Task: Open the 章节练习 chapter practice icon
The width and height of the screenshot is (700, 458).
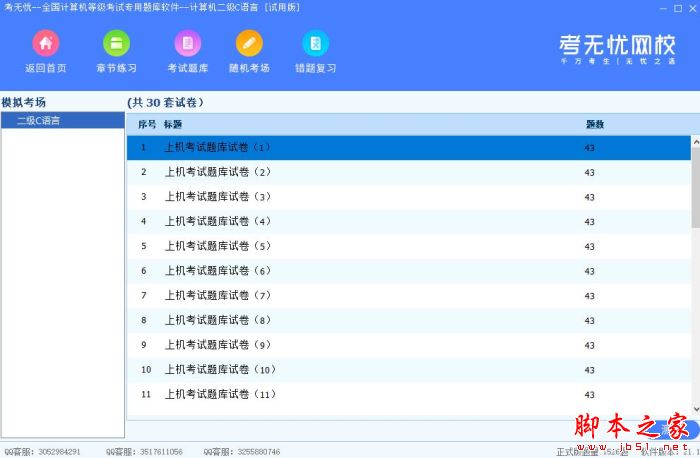Action: pyautogui.click(x=117, y=43)
